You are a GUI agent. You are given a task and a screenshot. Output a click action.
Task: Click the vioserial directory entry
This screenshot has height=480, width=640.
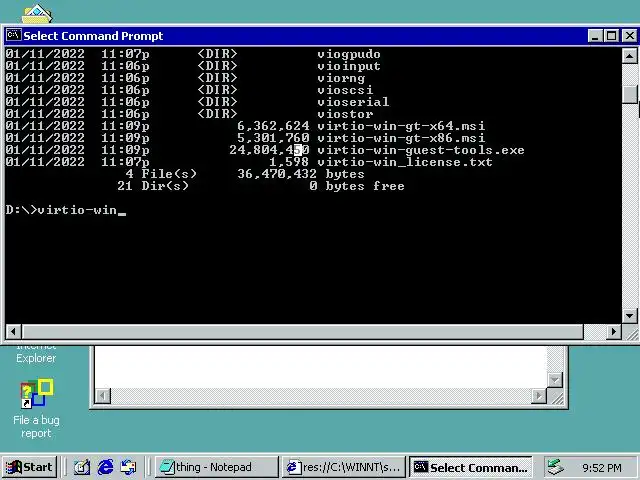(353, 102)
